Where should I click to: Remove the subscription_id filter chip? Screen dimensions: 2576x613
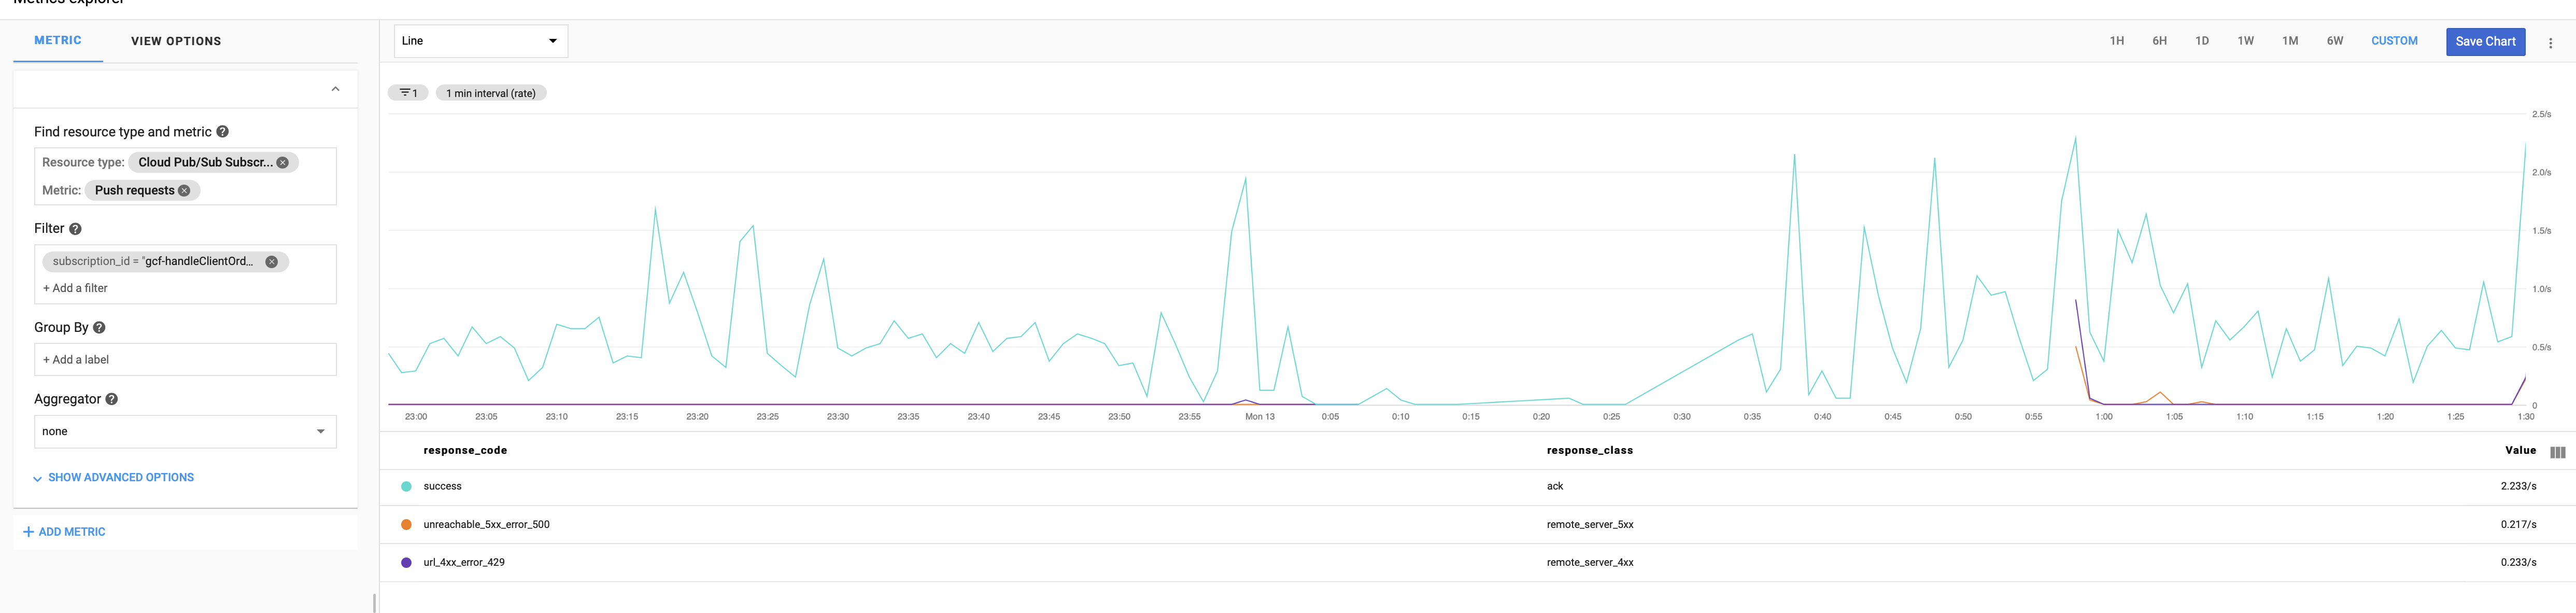[x=270, y=261]
